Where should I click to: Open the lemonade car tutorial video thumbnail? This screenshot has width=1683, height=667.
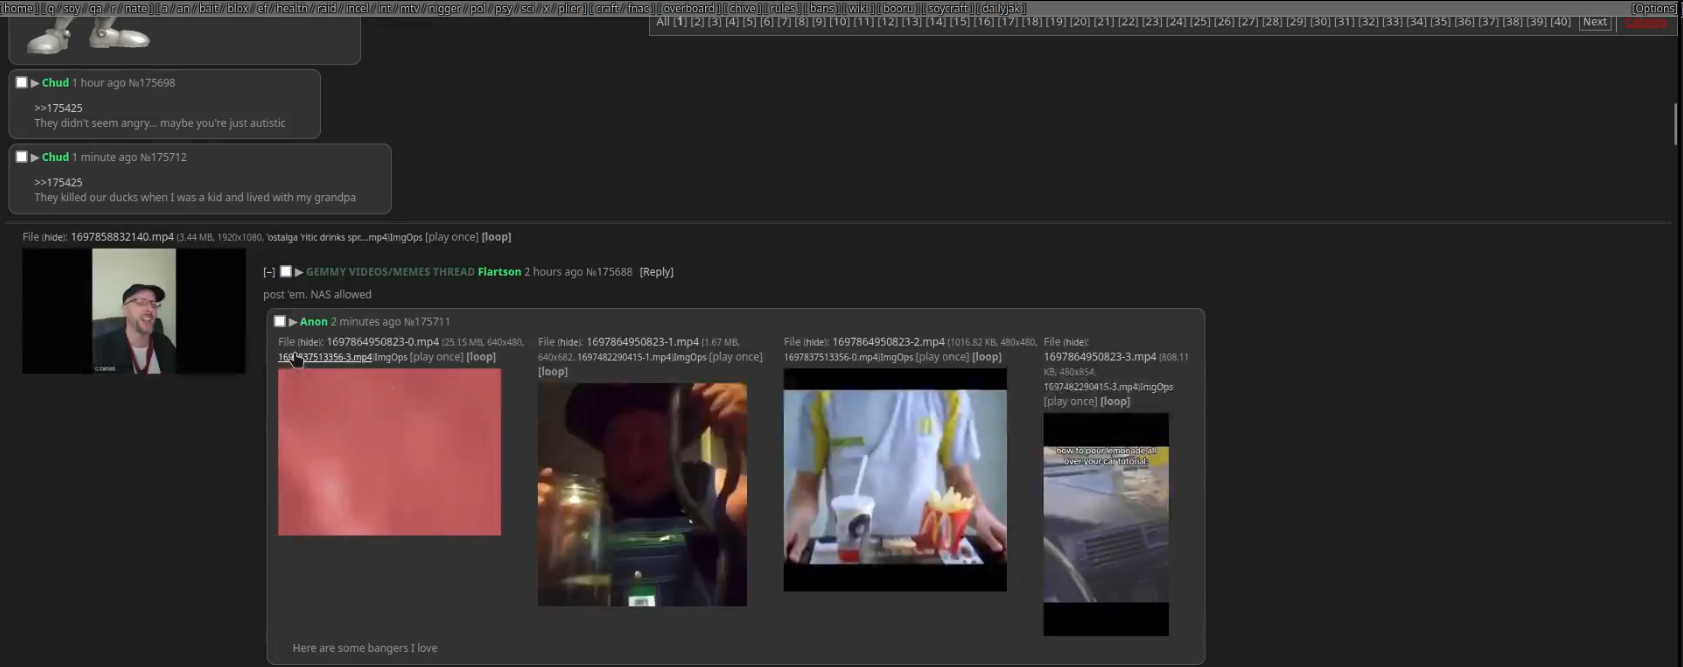tap(1106, 525)
